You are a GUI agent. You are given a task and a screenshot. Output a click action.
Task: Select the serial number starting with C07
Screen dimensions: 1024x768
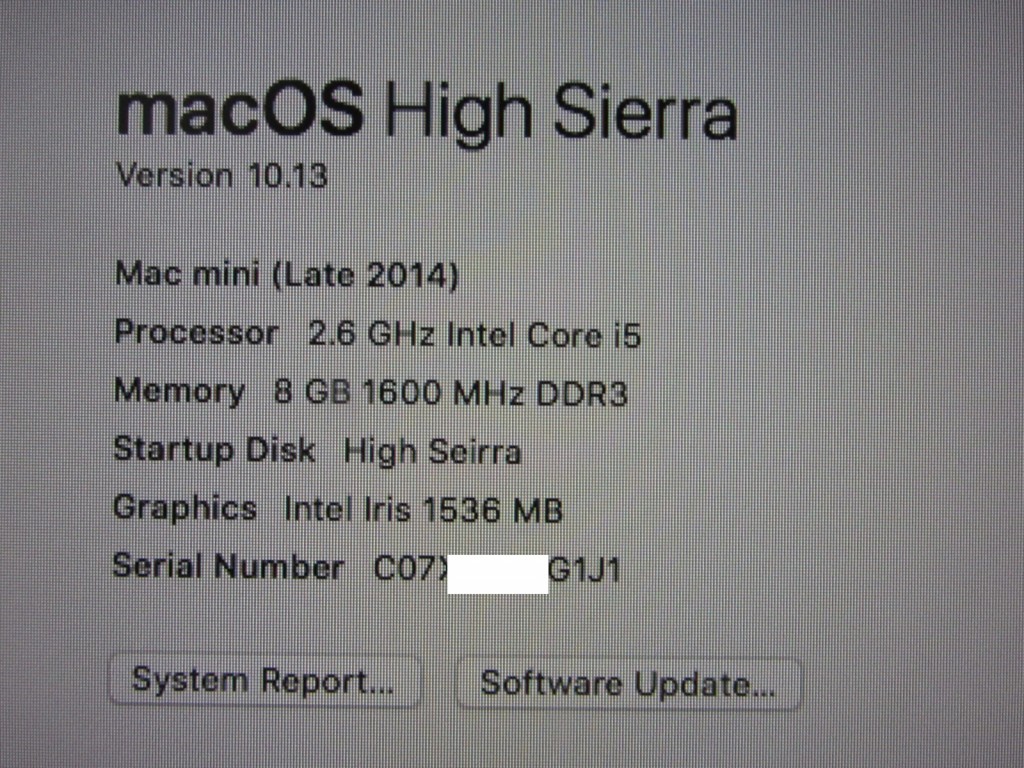[x=496, y=569]
